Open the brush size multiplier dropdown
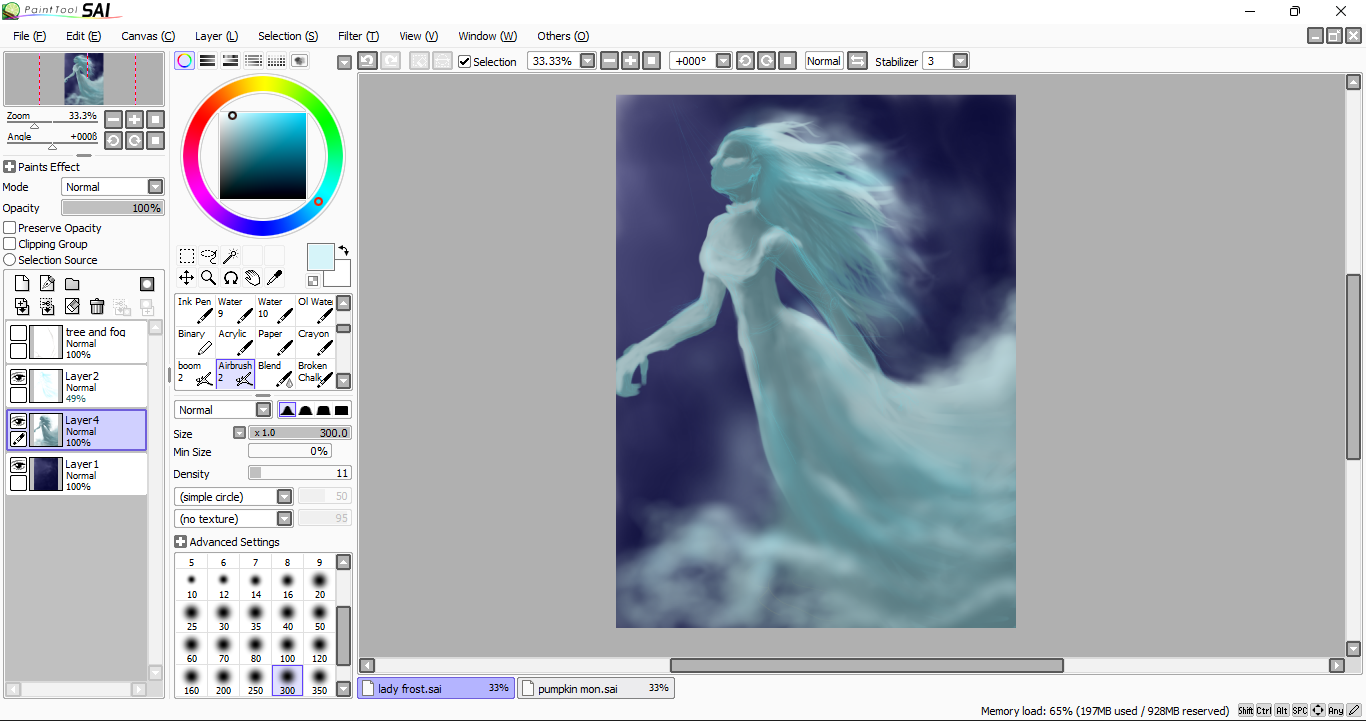Viewport: 1366px width, 721px height. 239,433
